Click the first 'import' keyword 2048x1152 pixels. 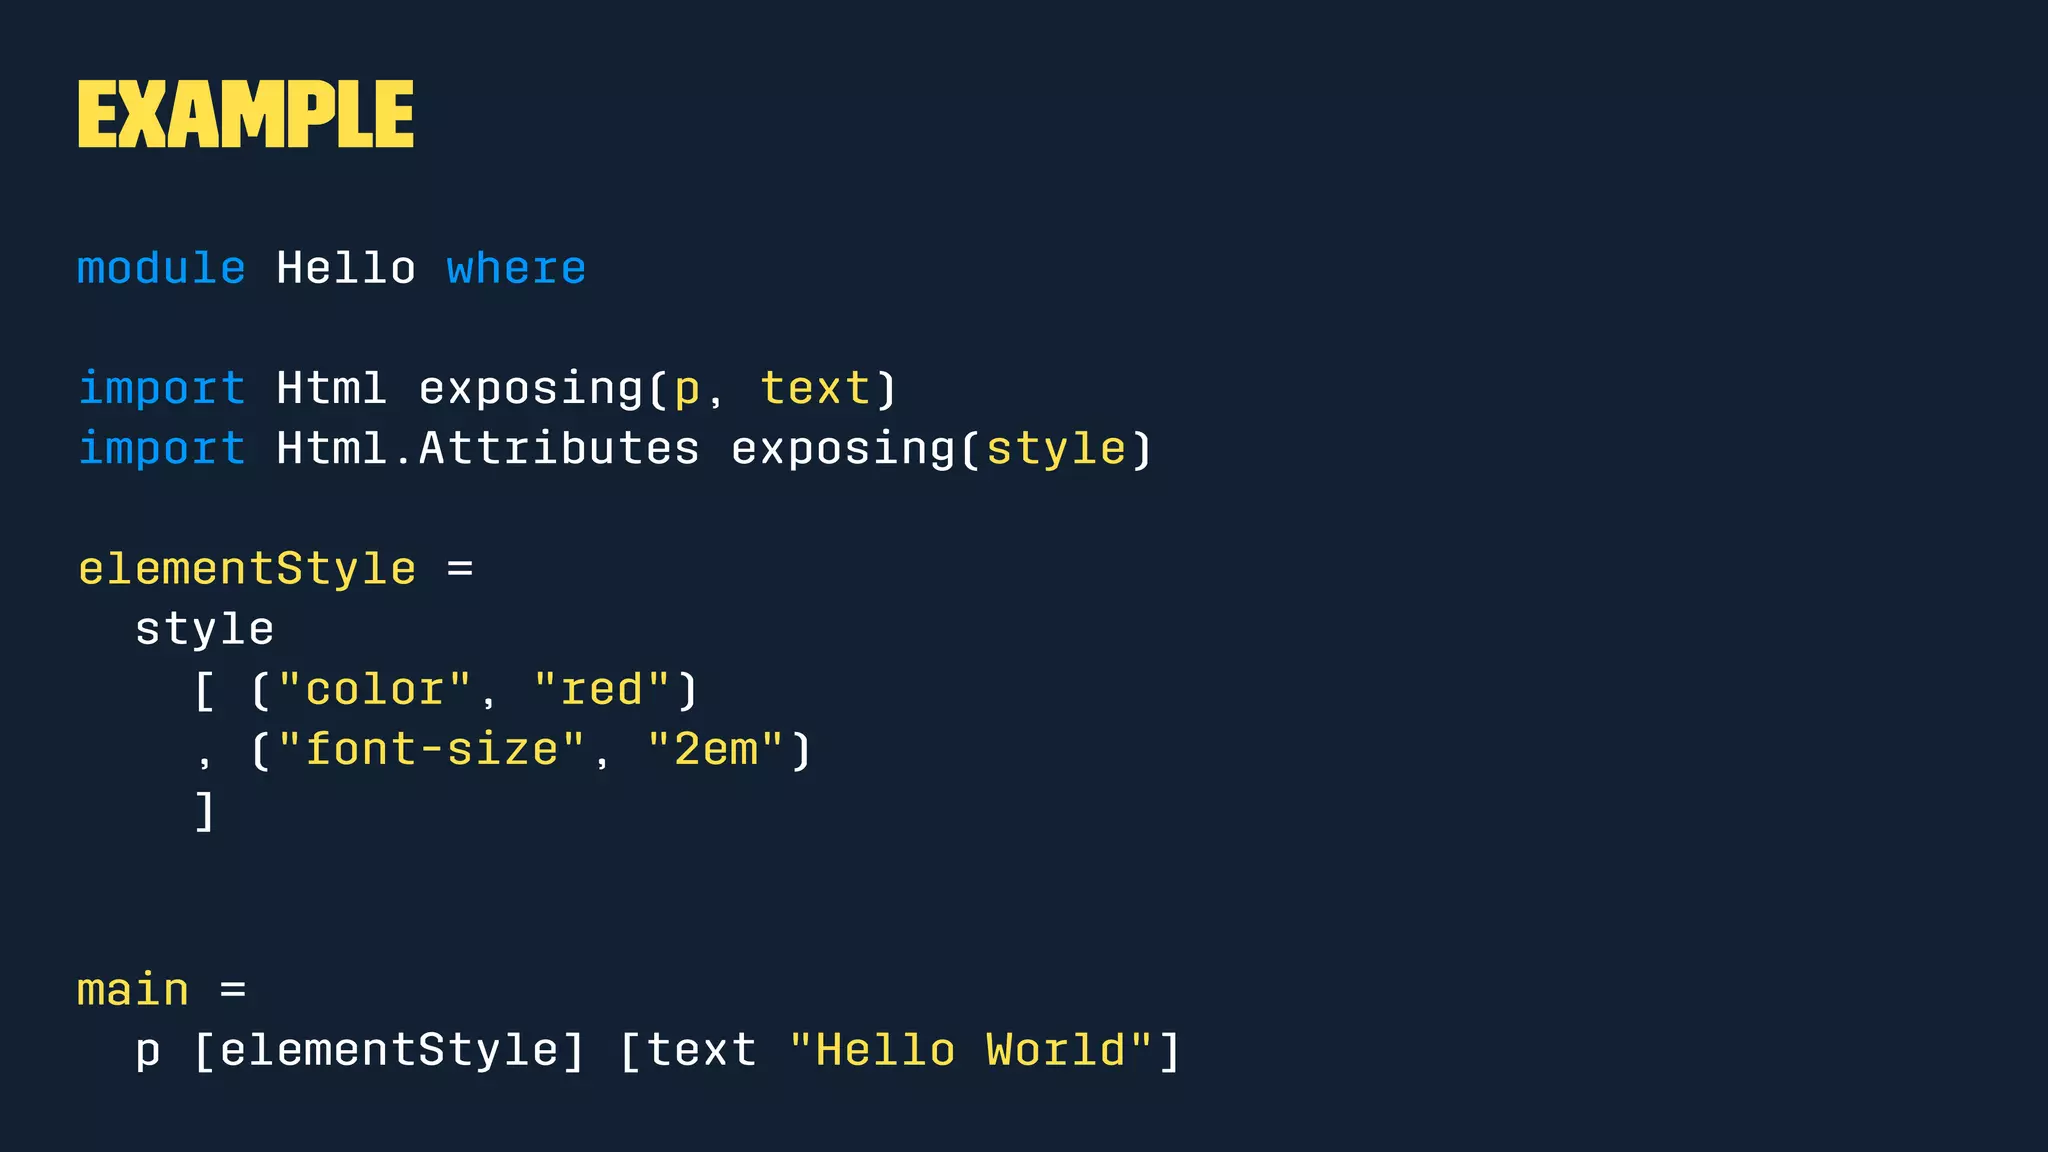(161, 388)
